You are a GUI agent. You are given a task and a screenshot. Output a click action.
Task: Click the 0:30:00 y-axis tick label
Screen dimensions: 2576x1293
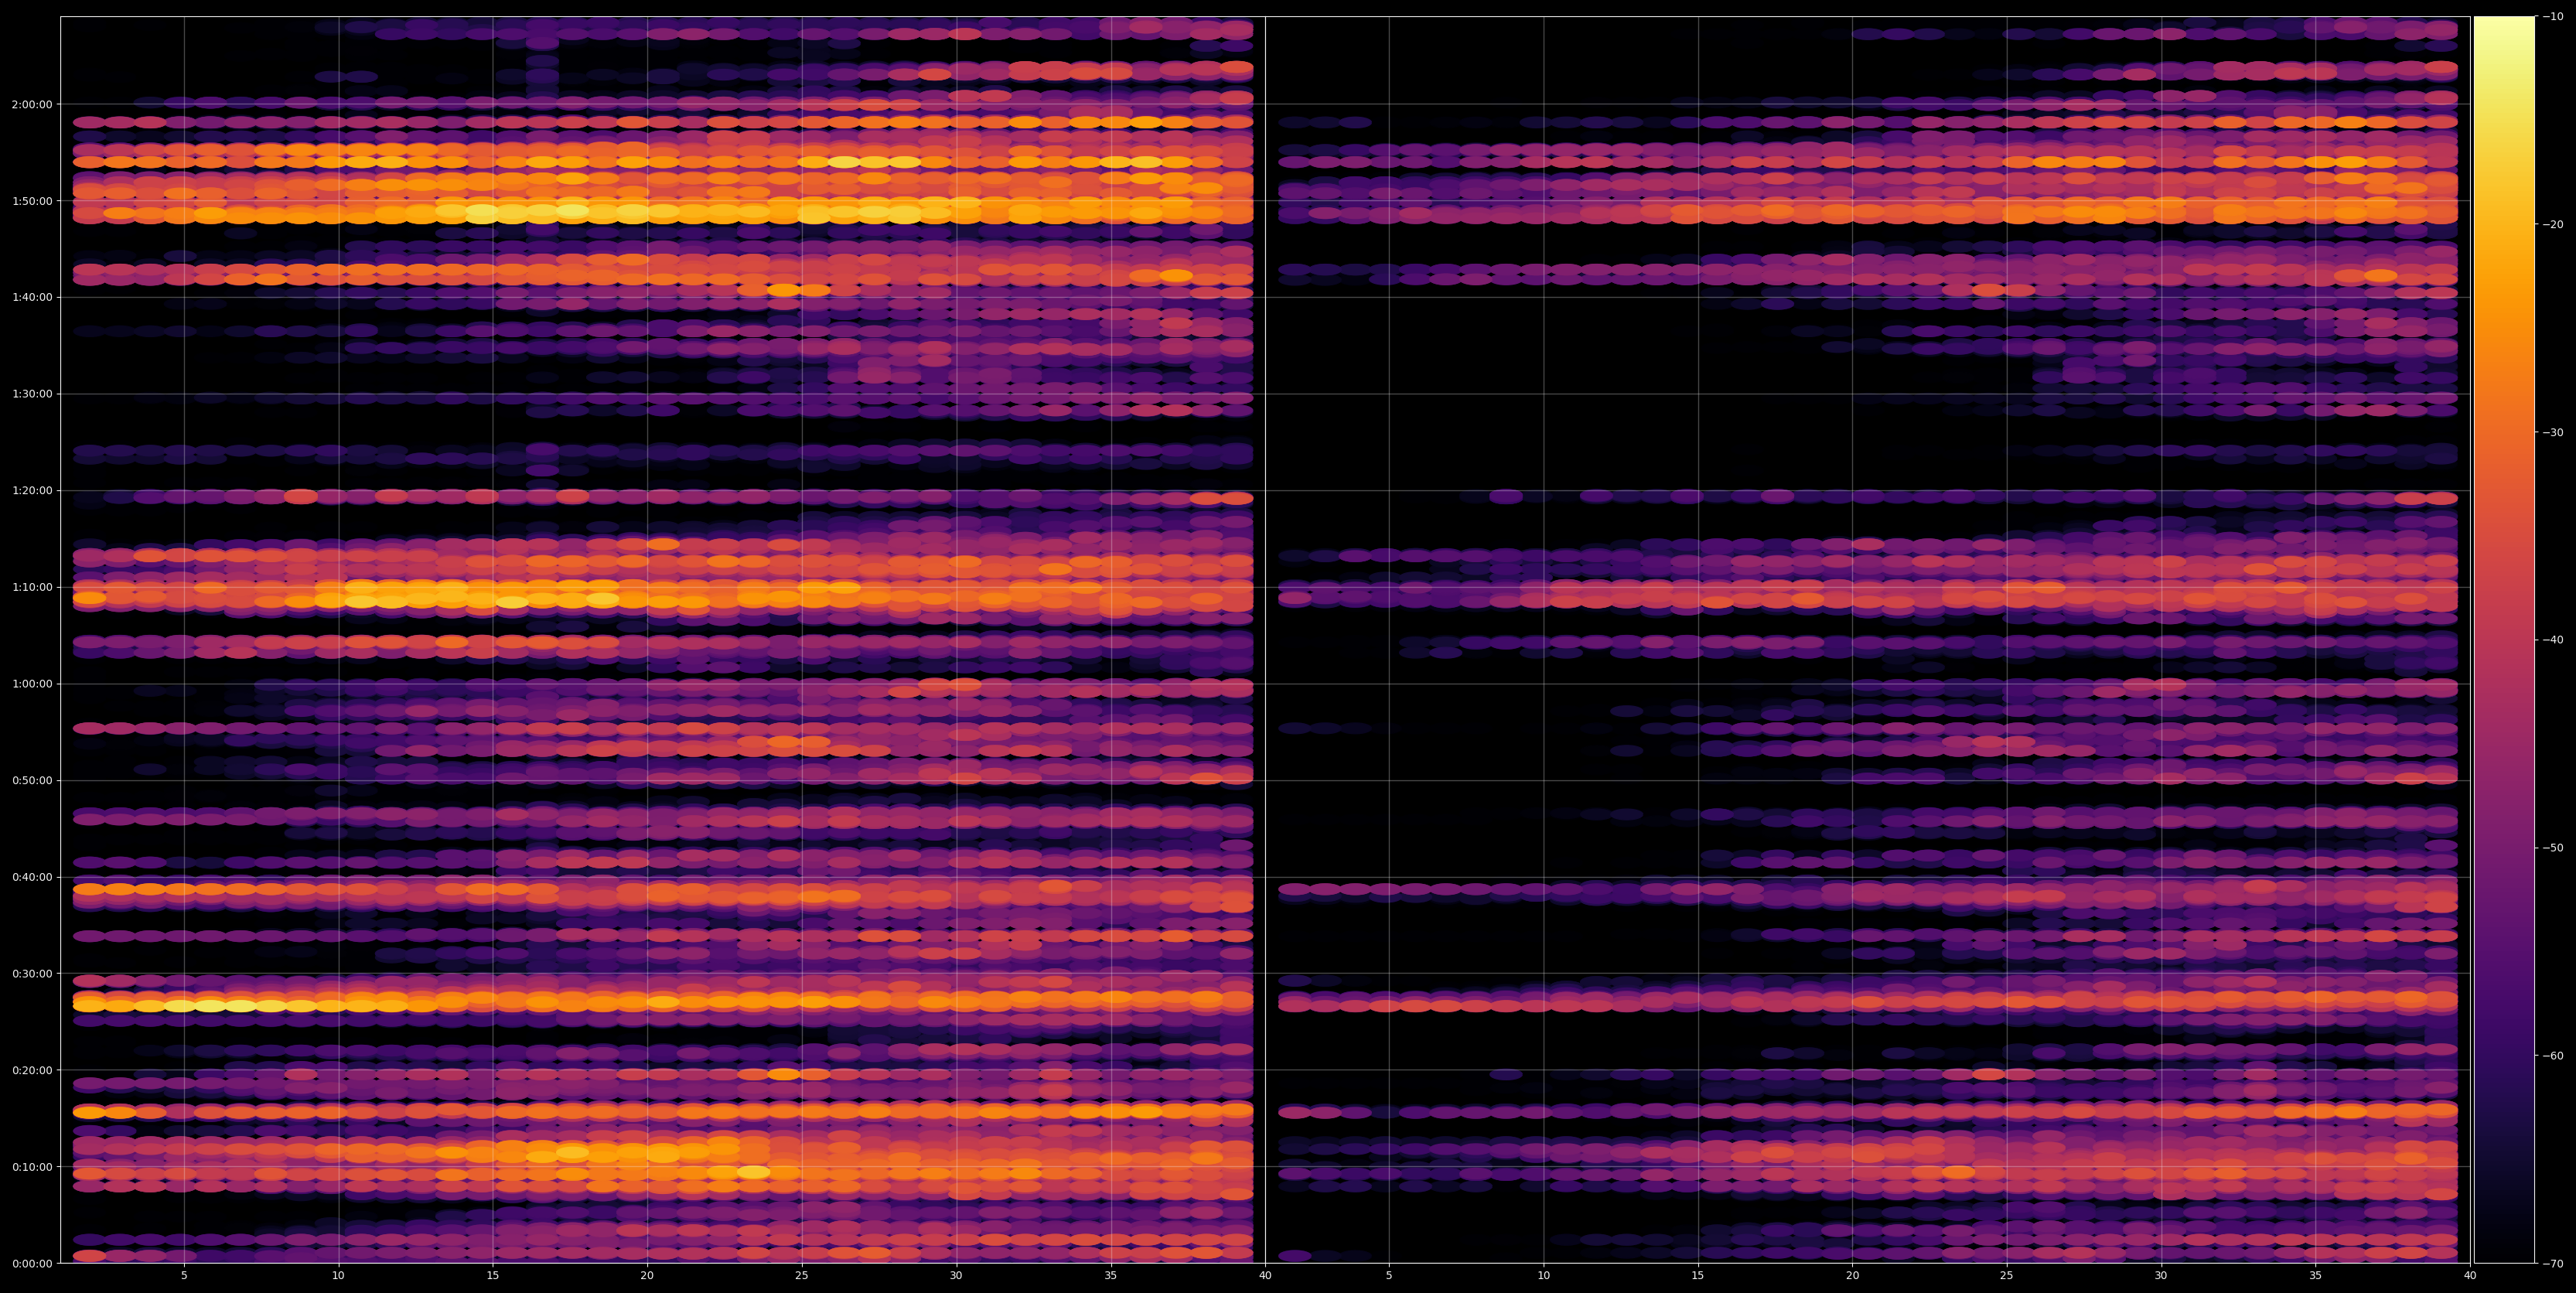click(32, 973)
